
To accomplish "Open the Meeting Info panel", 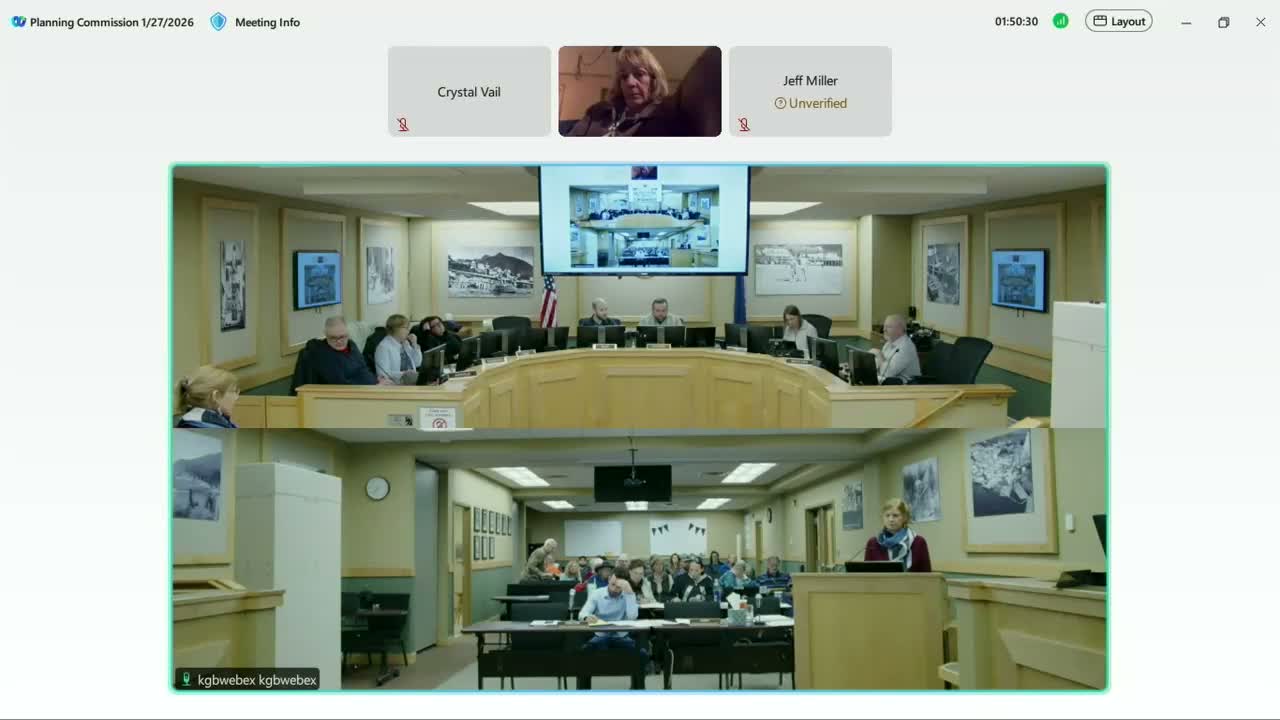I will (255, 22).
